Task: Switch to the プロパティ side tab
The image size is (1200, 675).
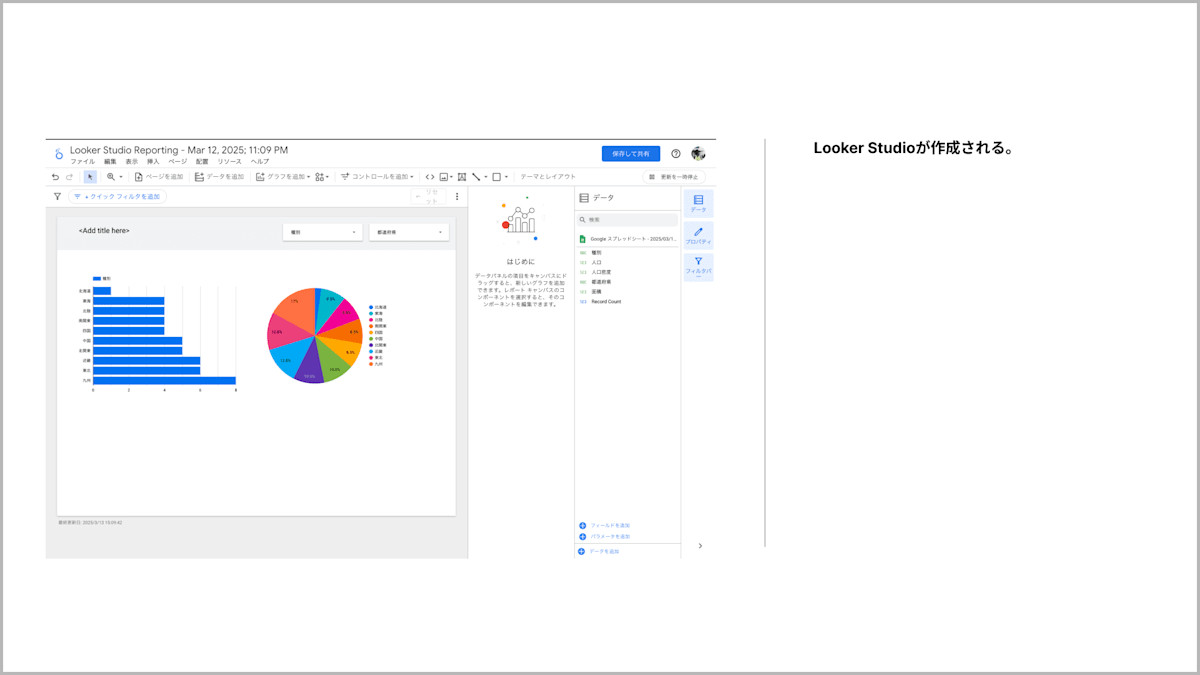Action: pos(698,236)
